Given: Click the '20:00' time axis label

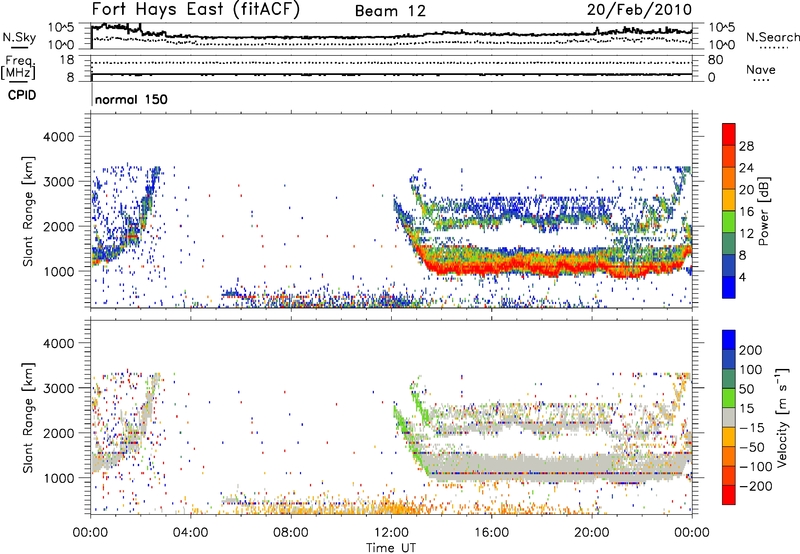Looking at the screenshot, I should click(x=591, y=533).
